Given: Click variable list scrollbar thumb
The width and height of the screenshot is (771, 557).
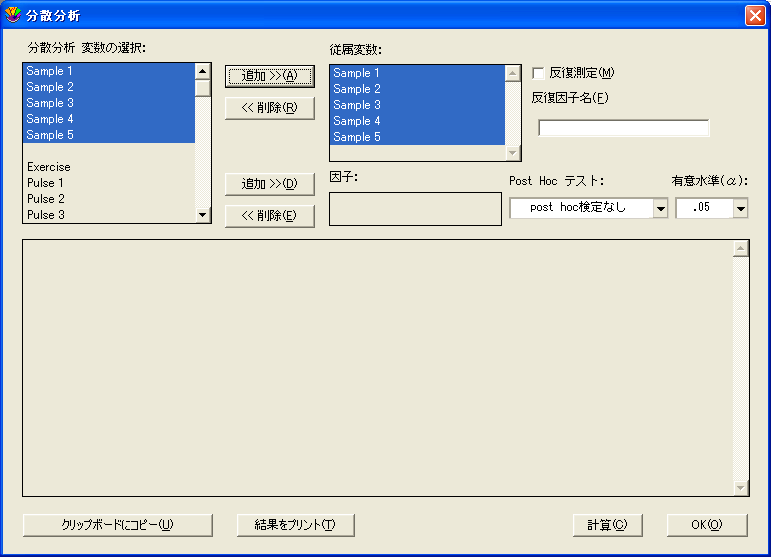Looking at the screenshot, I should (x=203, y=88).
